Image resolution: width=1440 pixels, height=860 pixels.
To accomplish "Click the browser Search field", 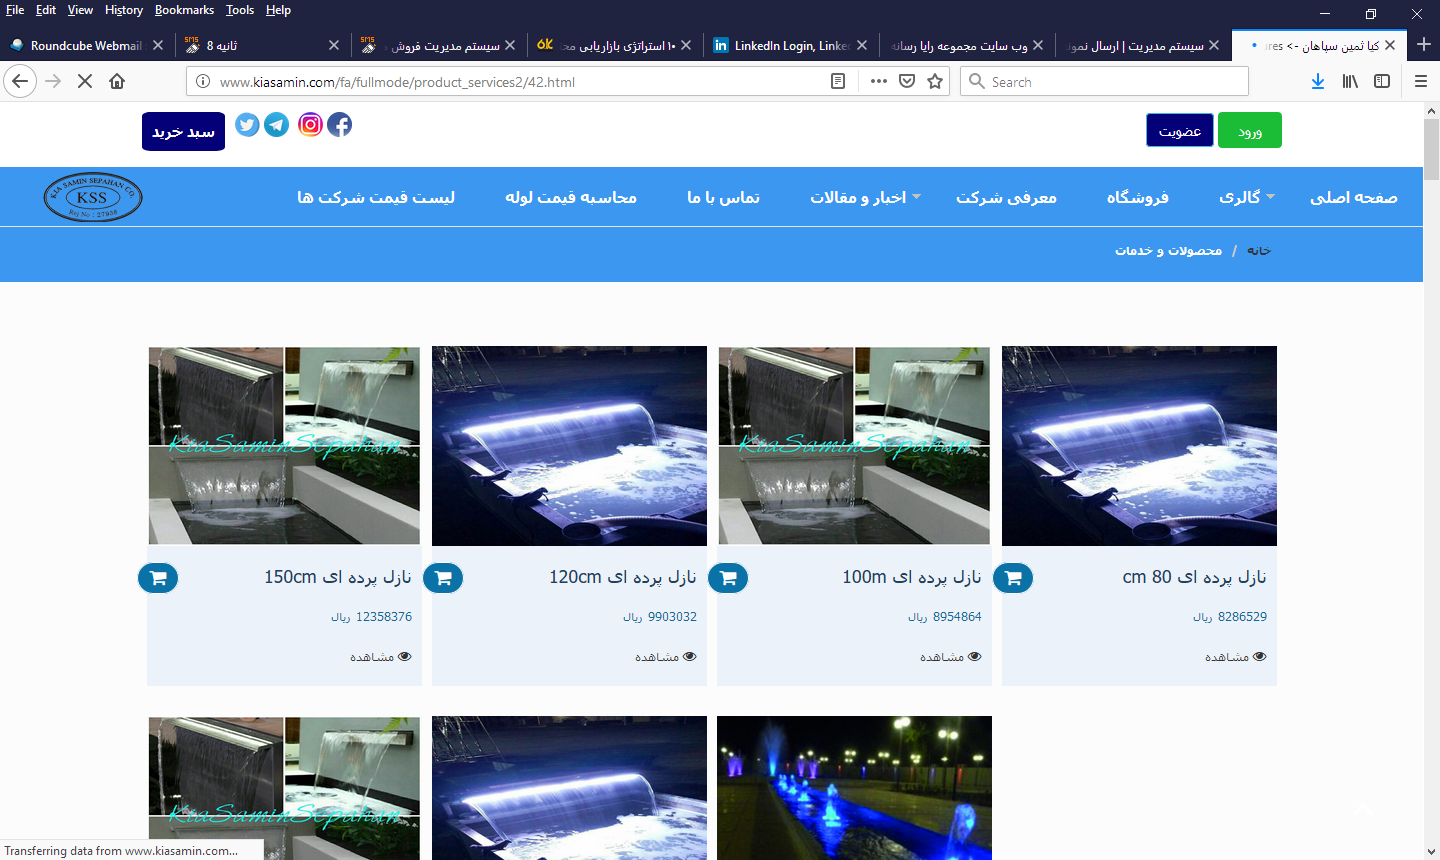I will coord(1105,81).
